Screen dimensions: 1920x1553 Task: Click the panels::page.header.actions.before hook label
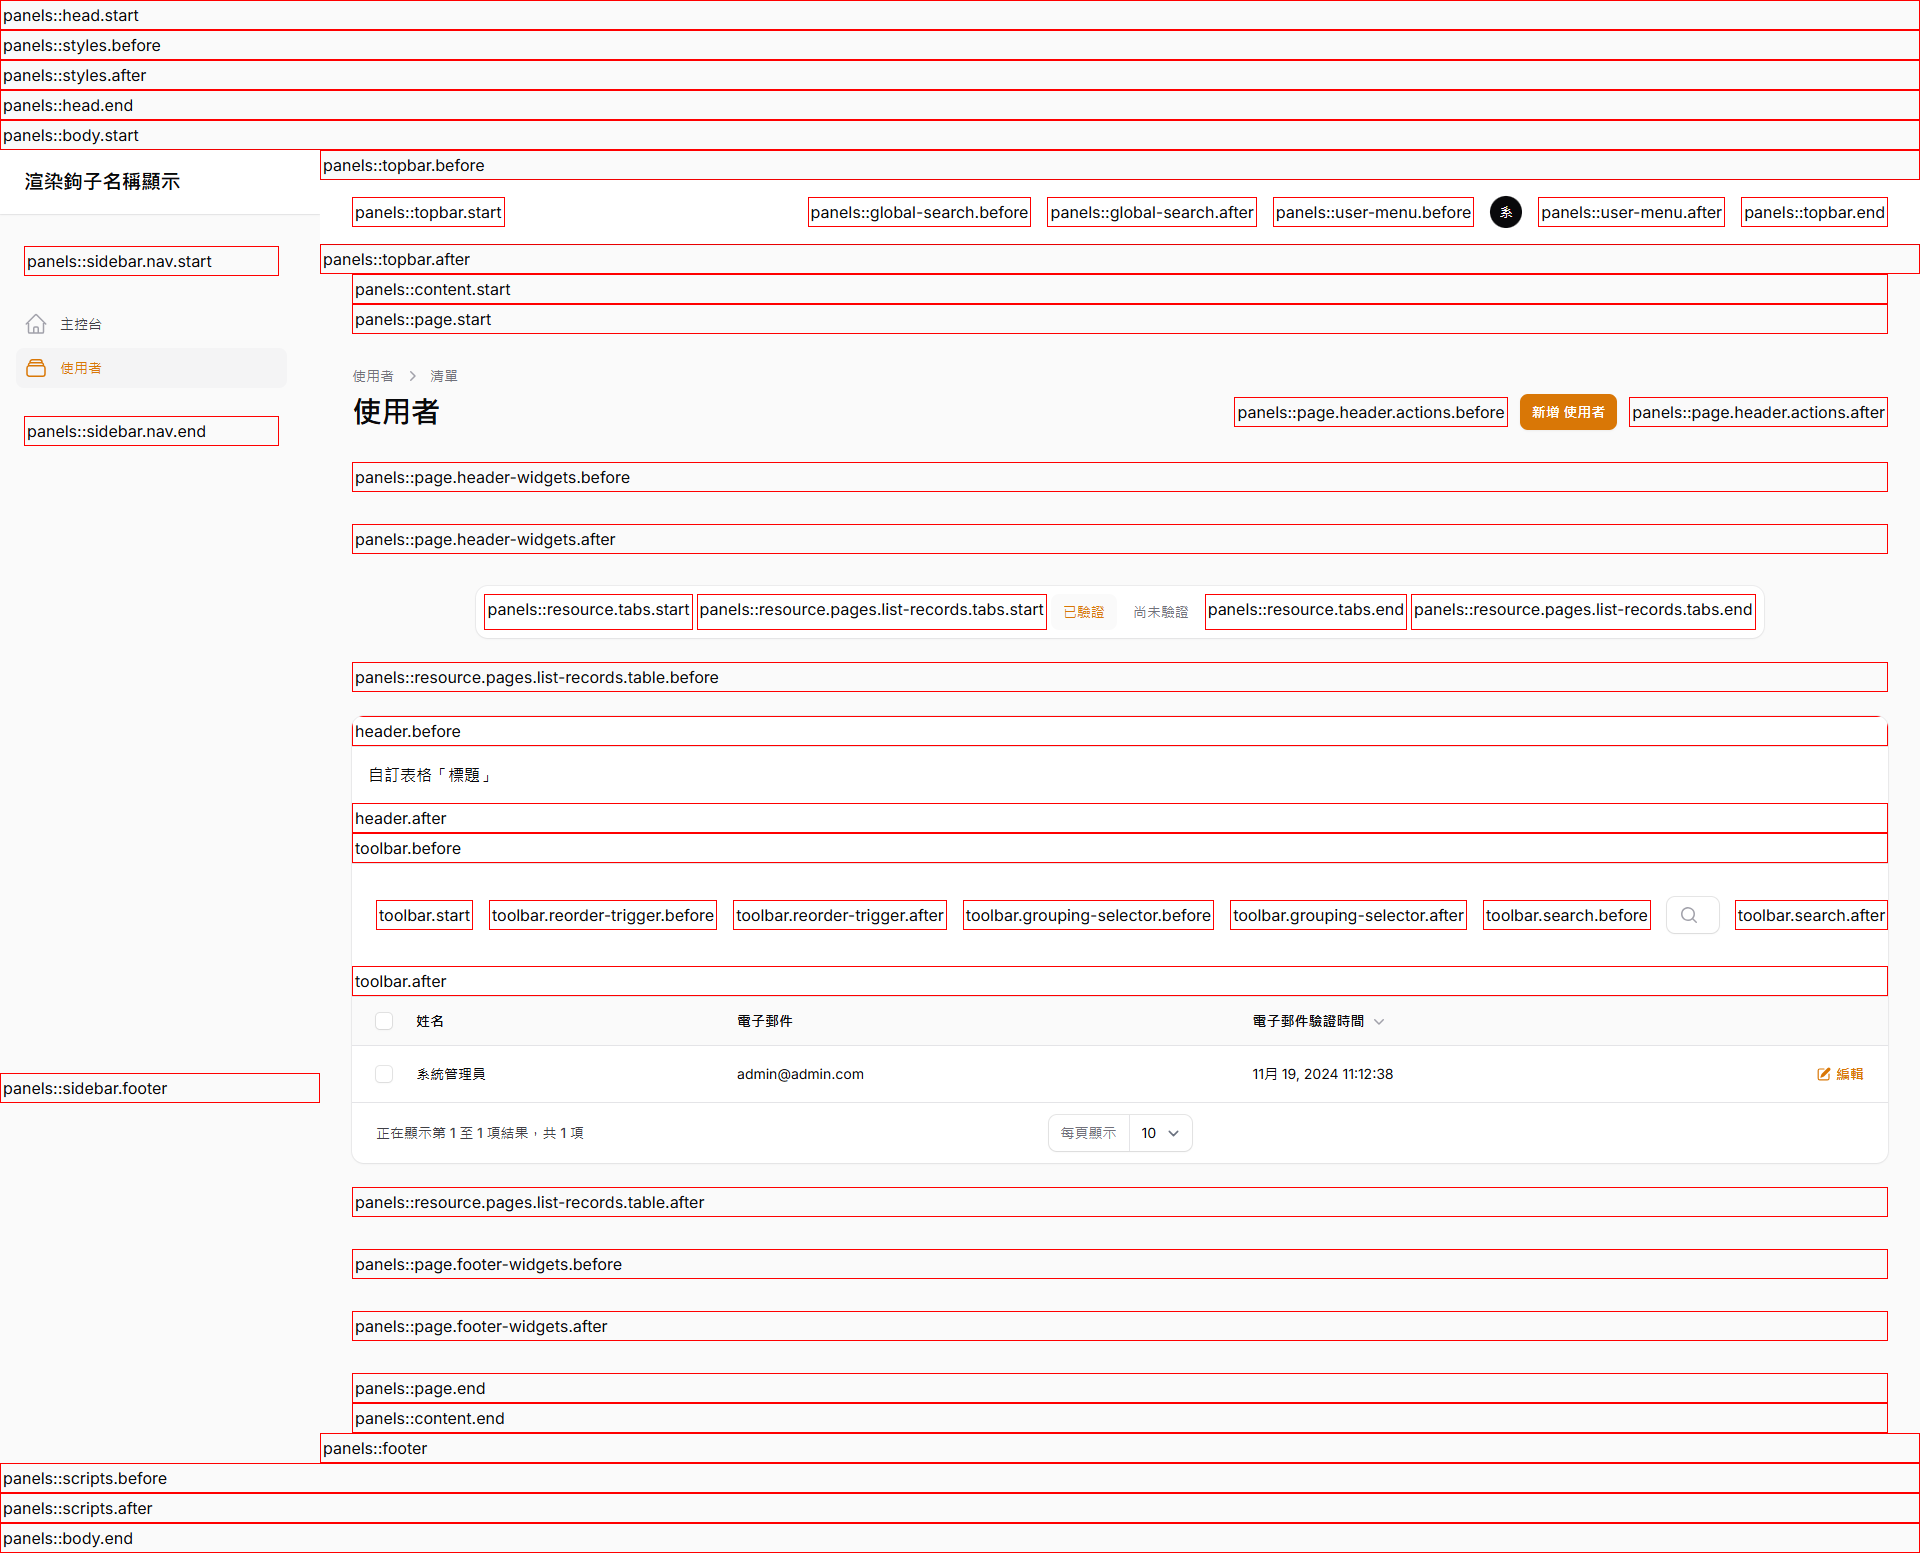tap(1370, 412)
